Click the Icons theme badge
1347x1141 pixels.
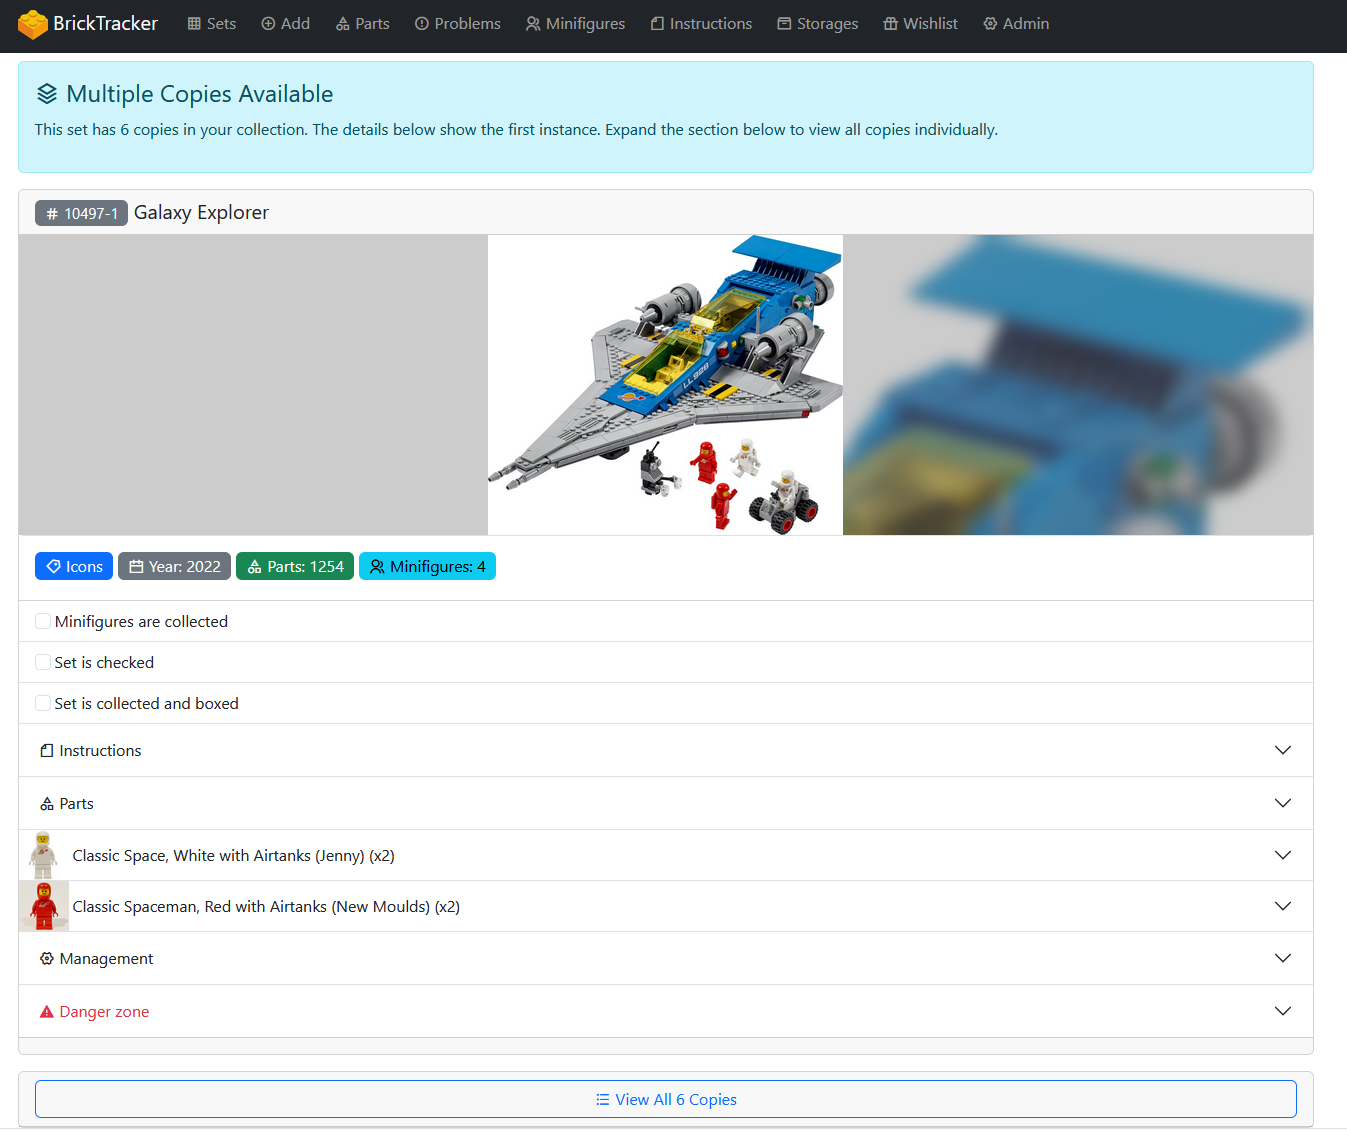tap(74, 566)
